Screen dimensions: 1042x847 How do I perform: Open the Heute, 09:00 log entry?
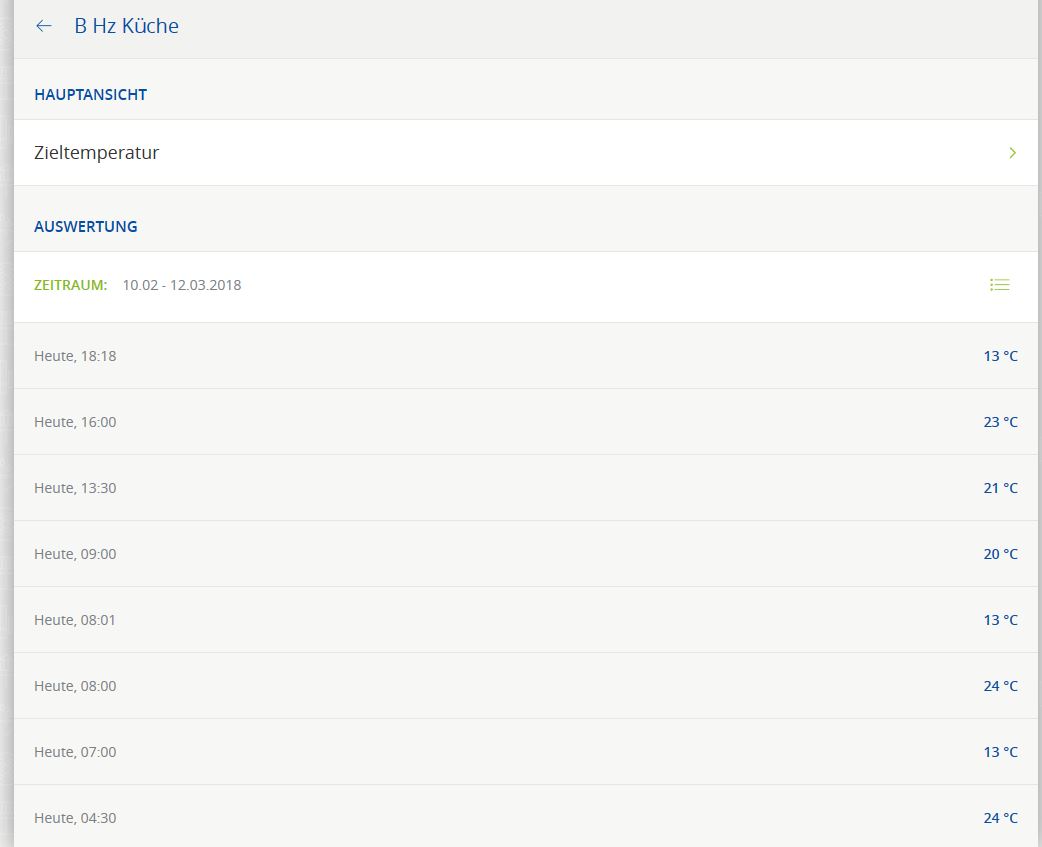pos(75,554)
